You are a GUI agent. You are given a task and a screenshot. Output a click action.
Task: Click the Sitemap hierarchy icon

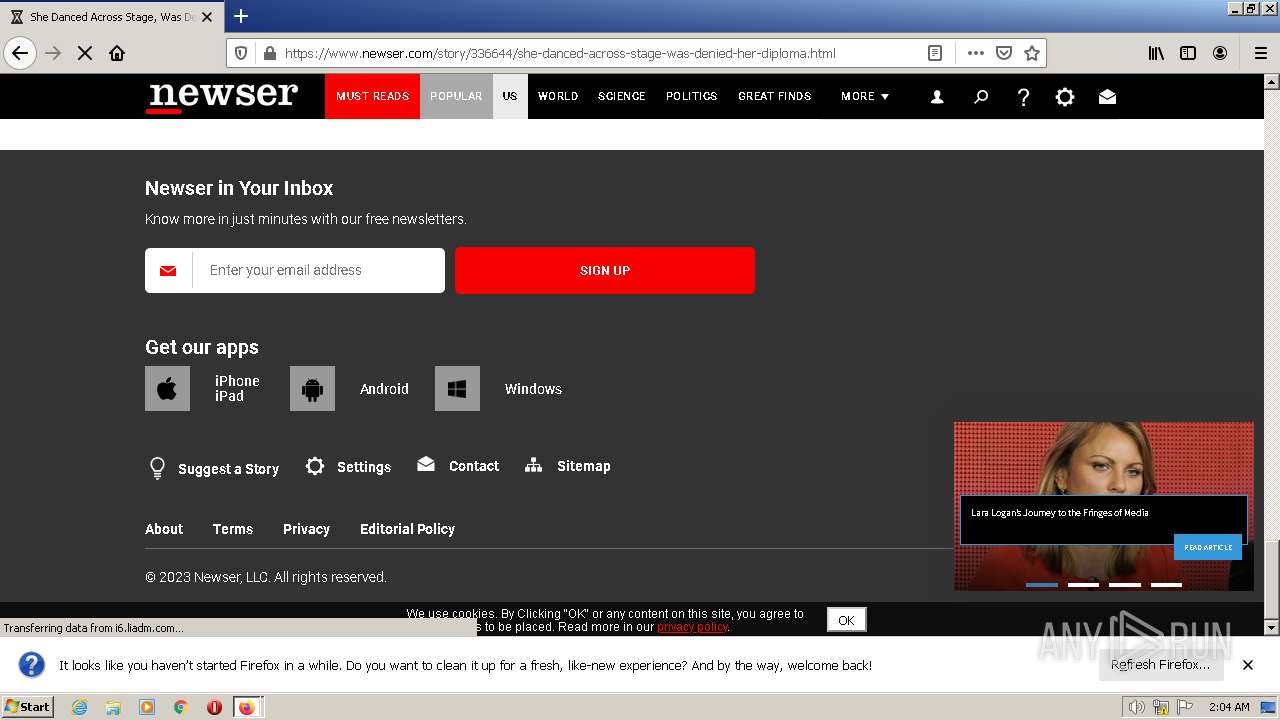(x=534, y=465)
